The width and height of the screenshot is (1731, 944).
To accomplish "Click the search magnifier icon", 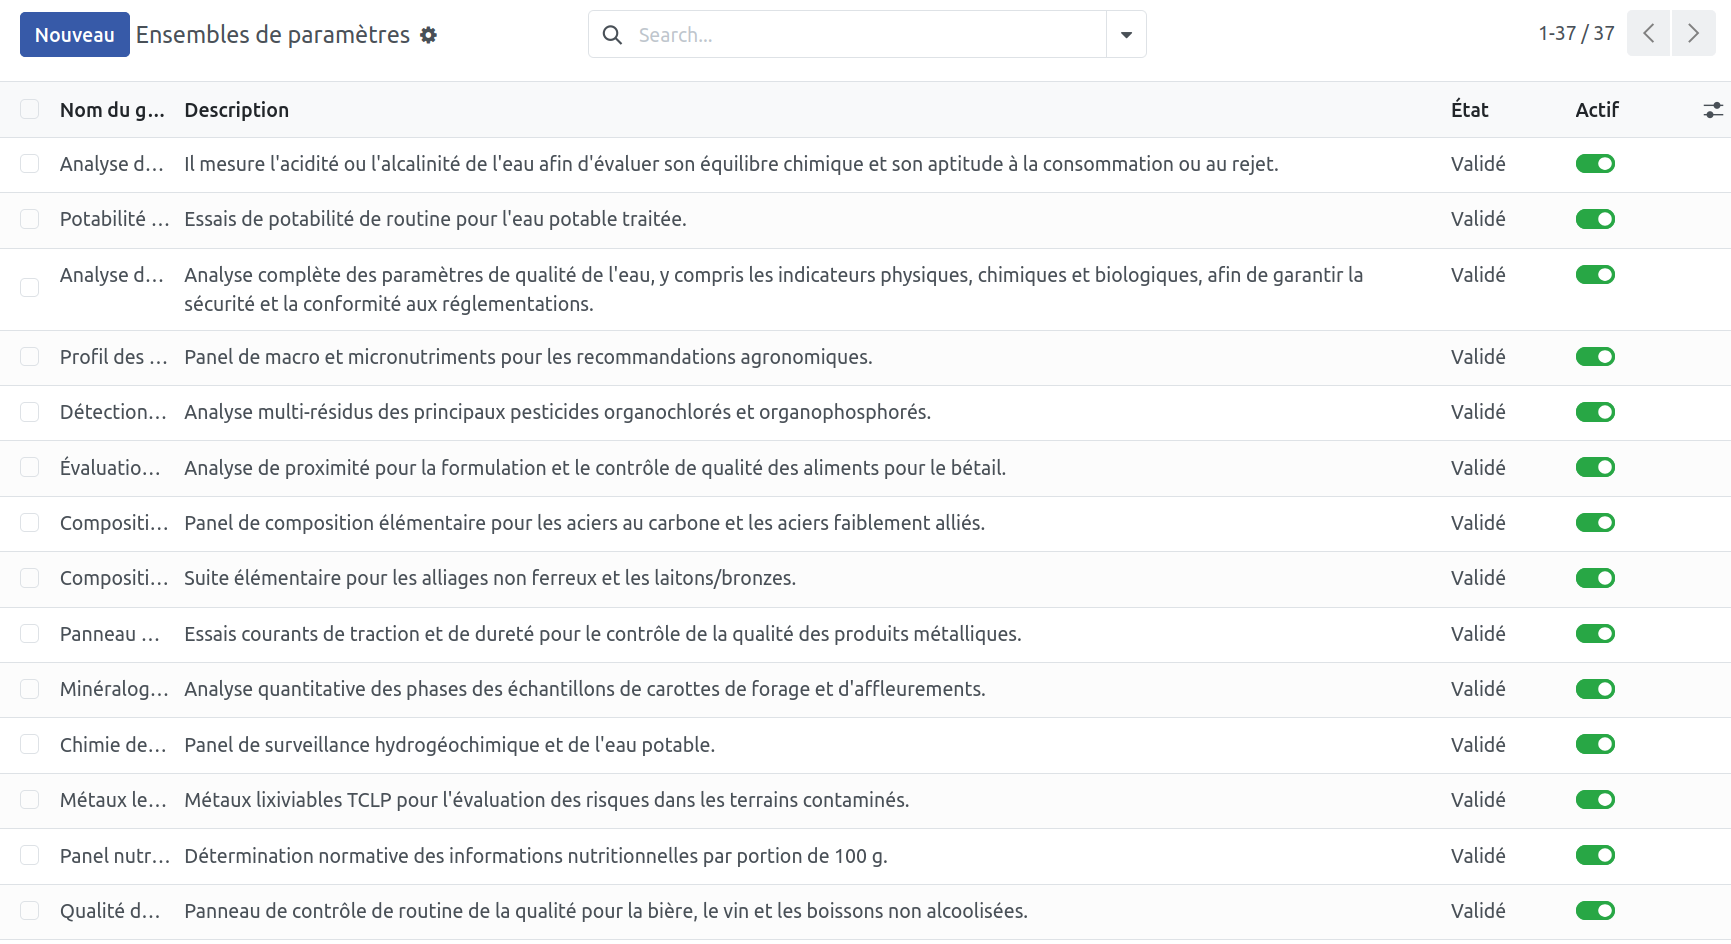I will point(612,35).
